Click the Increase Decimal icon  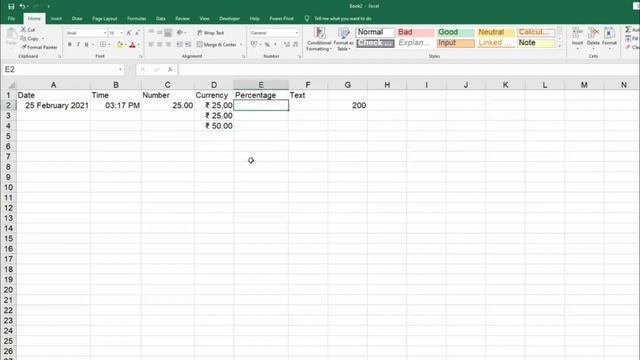287,44
